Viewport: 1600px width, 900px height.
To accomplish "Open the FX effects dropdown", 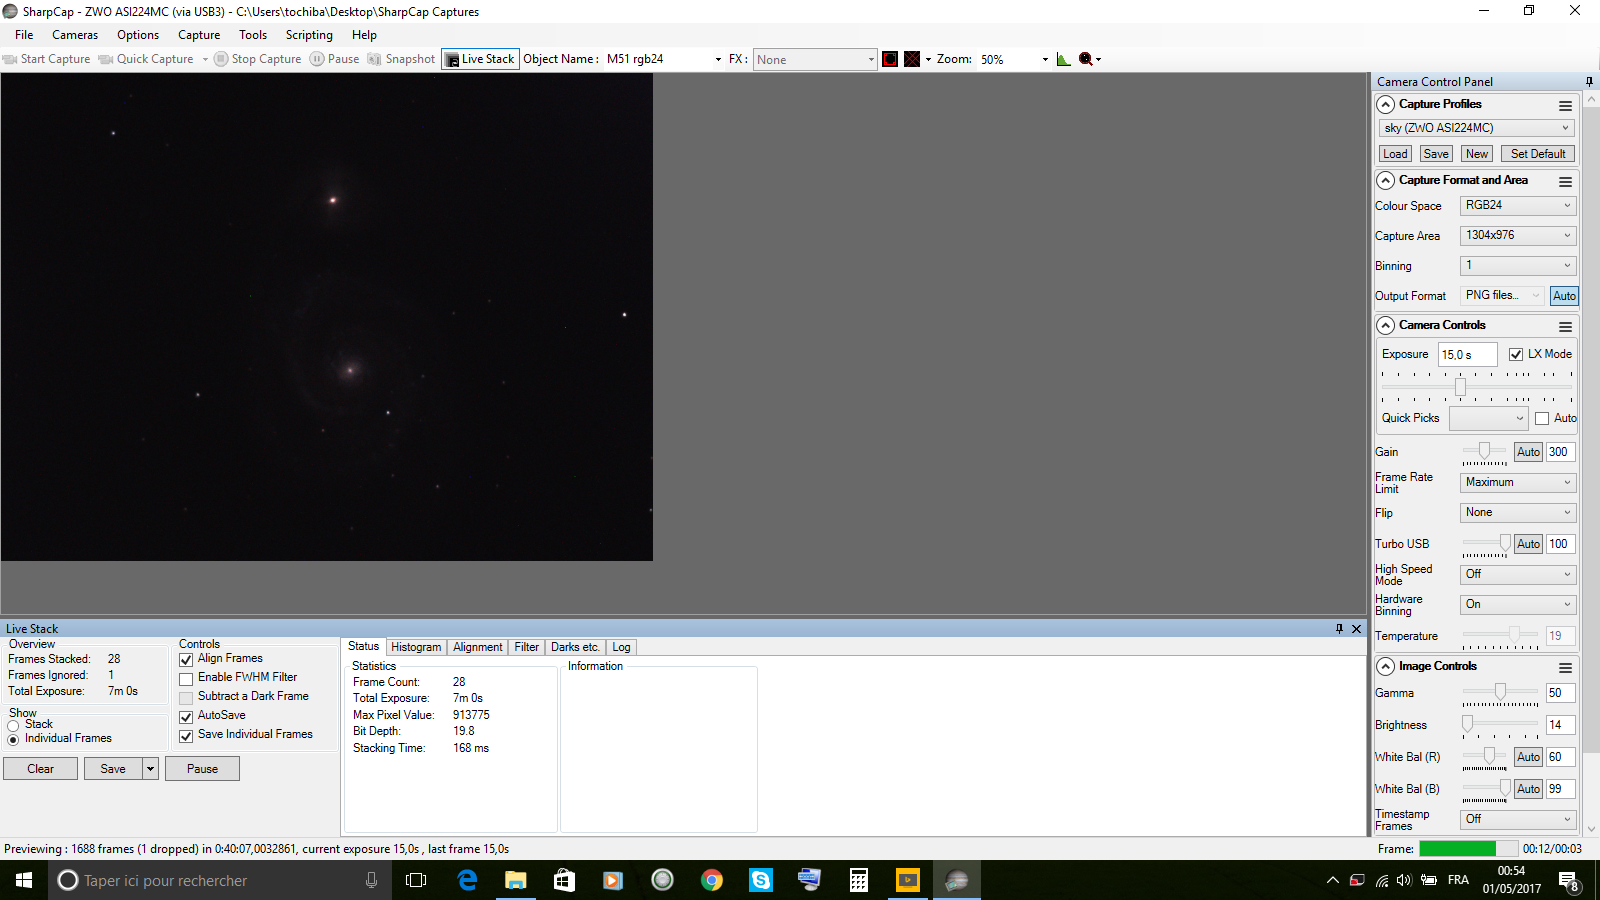I will [x=815, y=59].
